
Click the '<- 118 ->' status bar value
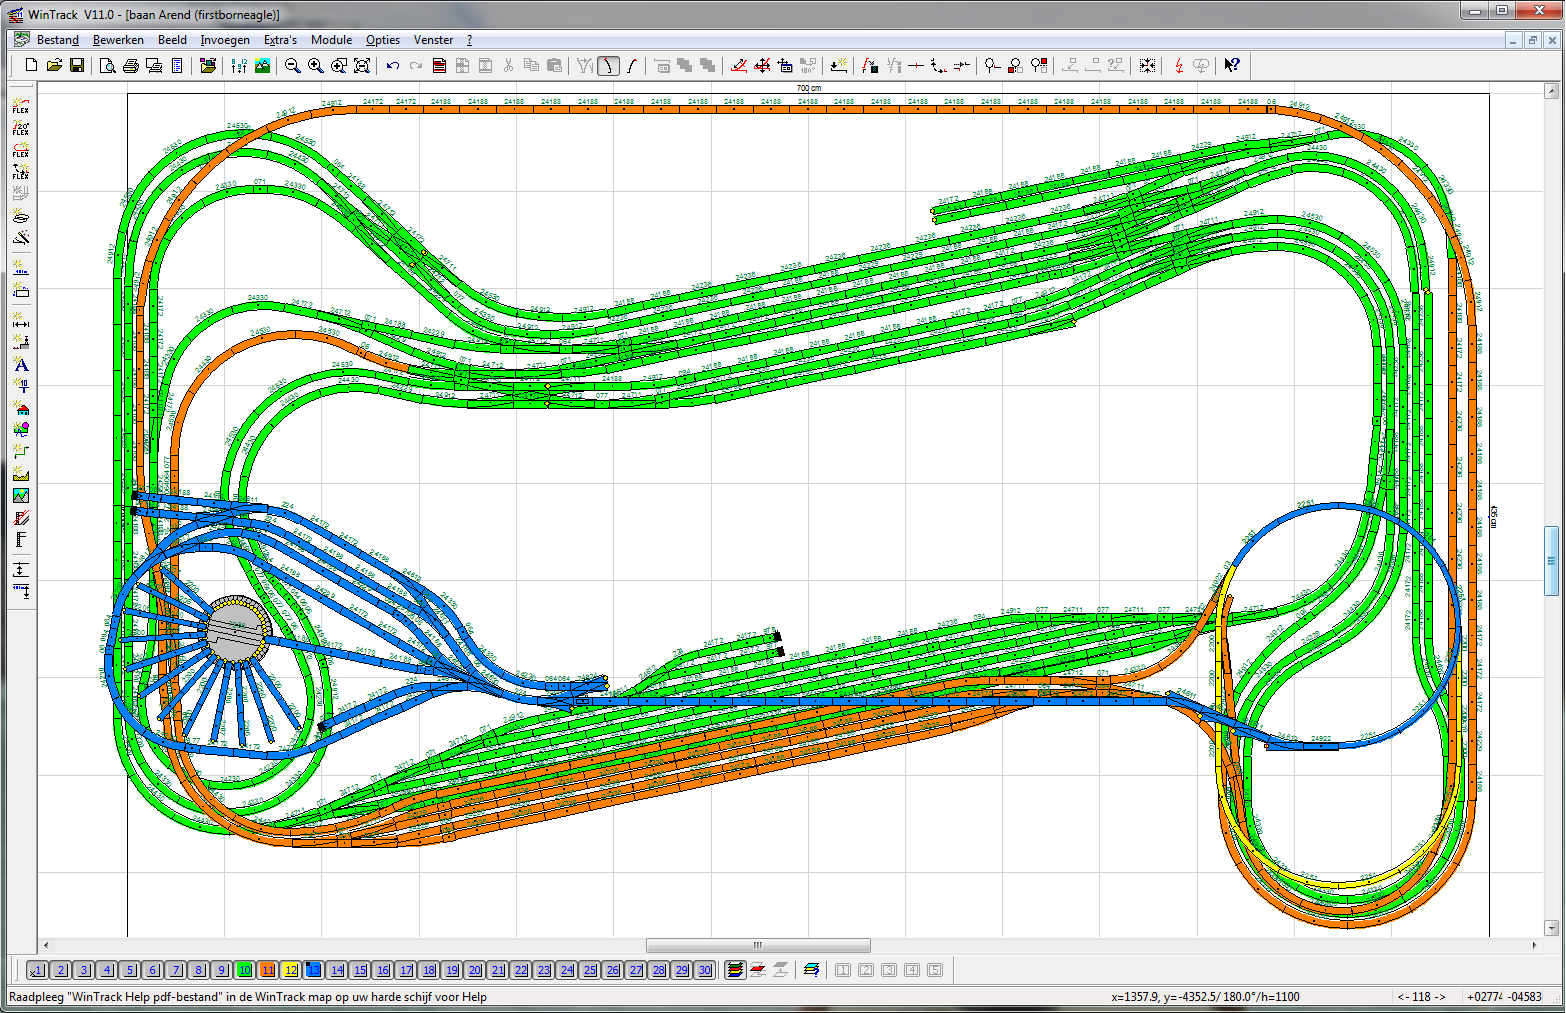coord(1422,997)
